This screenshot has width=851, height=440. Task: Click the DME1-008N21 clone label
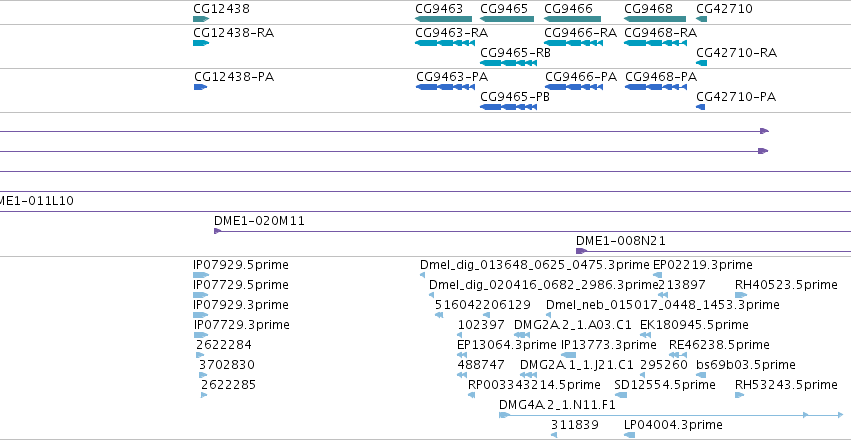pos(620,241)
